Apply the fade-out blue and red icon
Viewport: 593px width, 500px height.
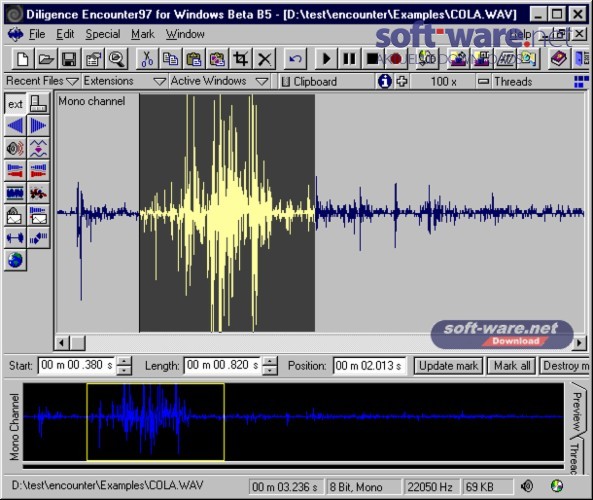(15, 170)
